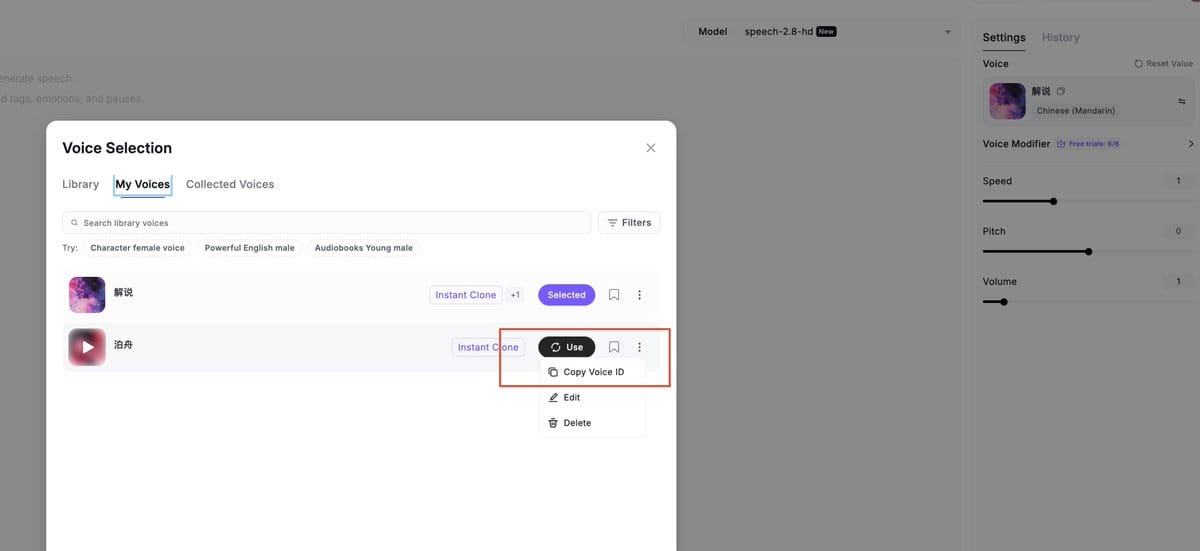Screen dimensions: 1200x551
Task: Bookmark the 泊舟 voice
Action: click(614, 347)
